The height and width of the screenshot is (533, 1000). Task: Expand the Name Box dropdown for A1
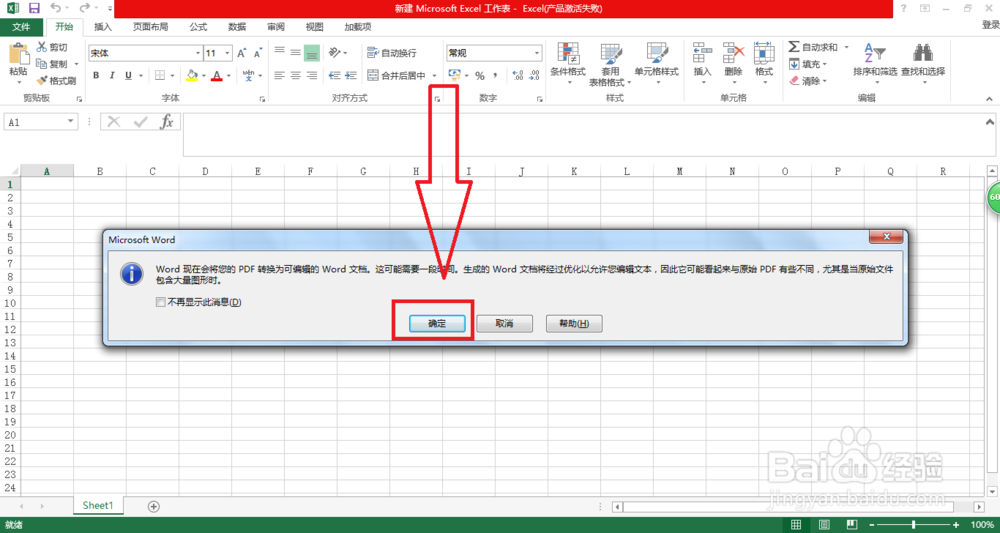tap(71, 122)
